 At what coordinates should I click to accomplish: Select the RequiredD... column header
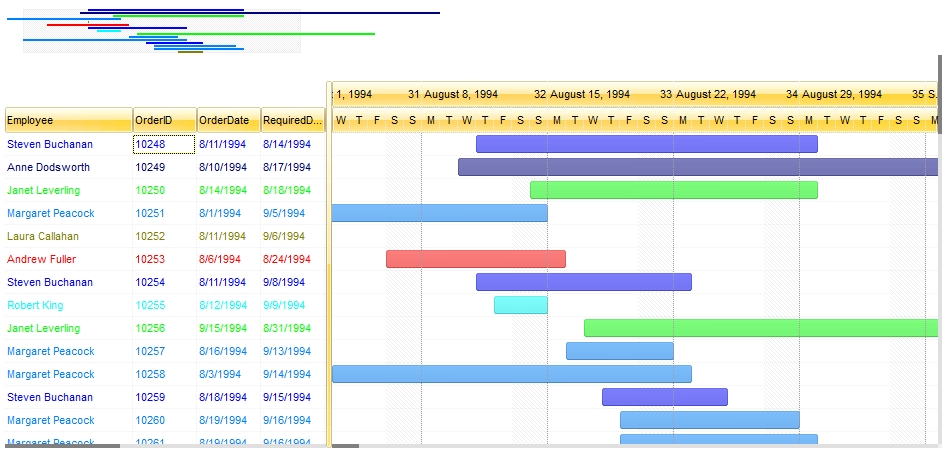point(293,121)
